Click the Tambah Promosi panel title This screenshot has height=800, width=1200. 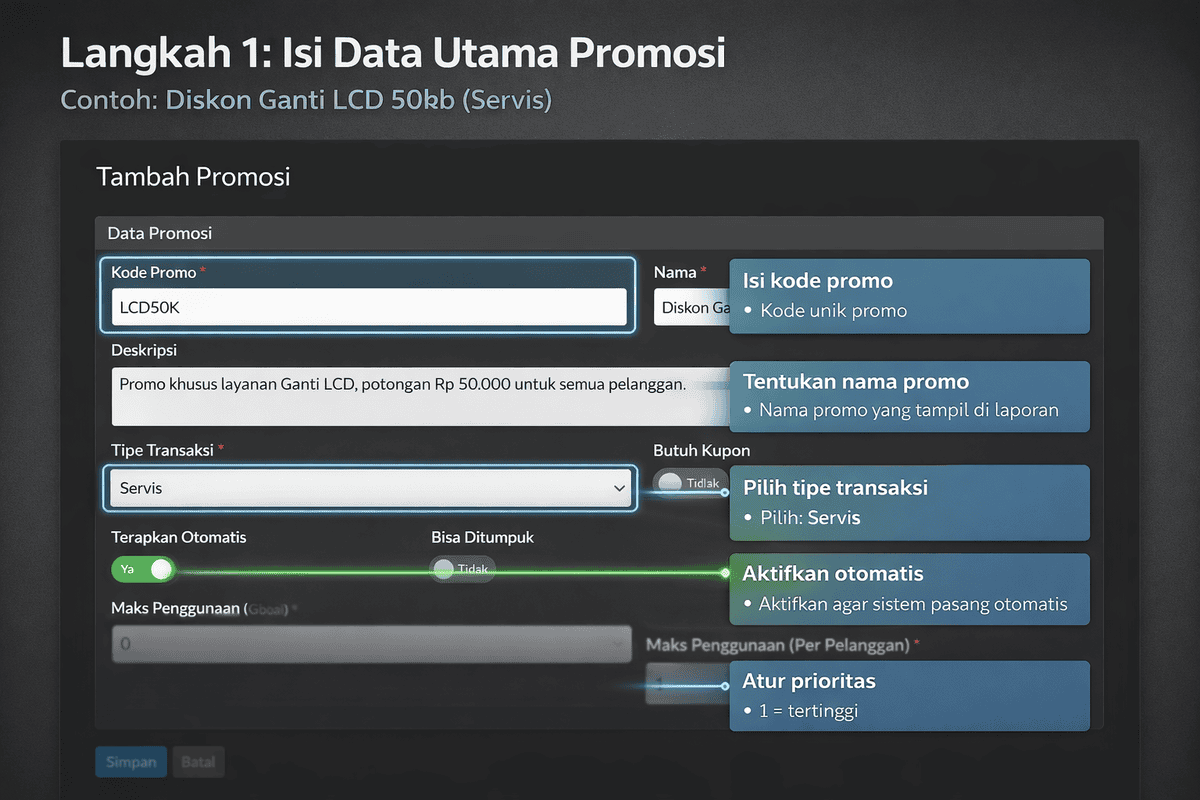click(x=193, y=176)
